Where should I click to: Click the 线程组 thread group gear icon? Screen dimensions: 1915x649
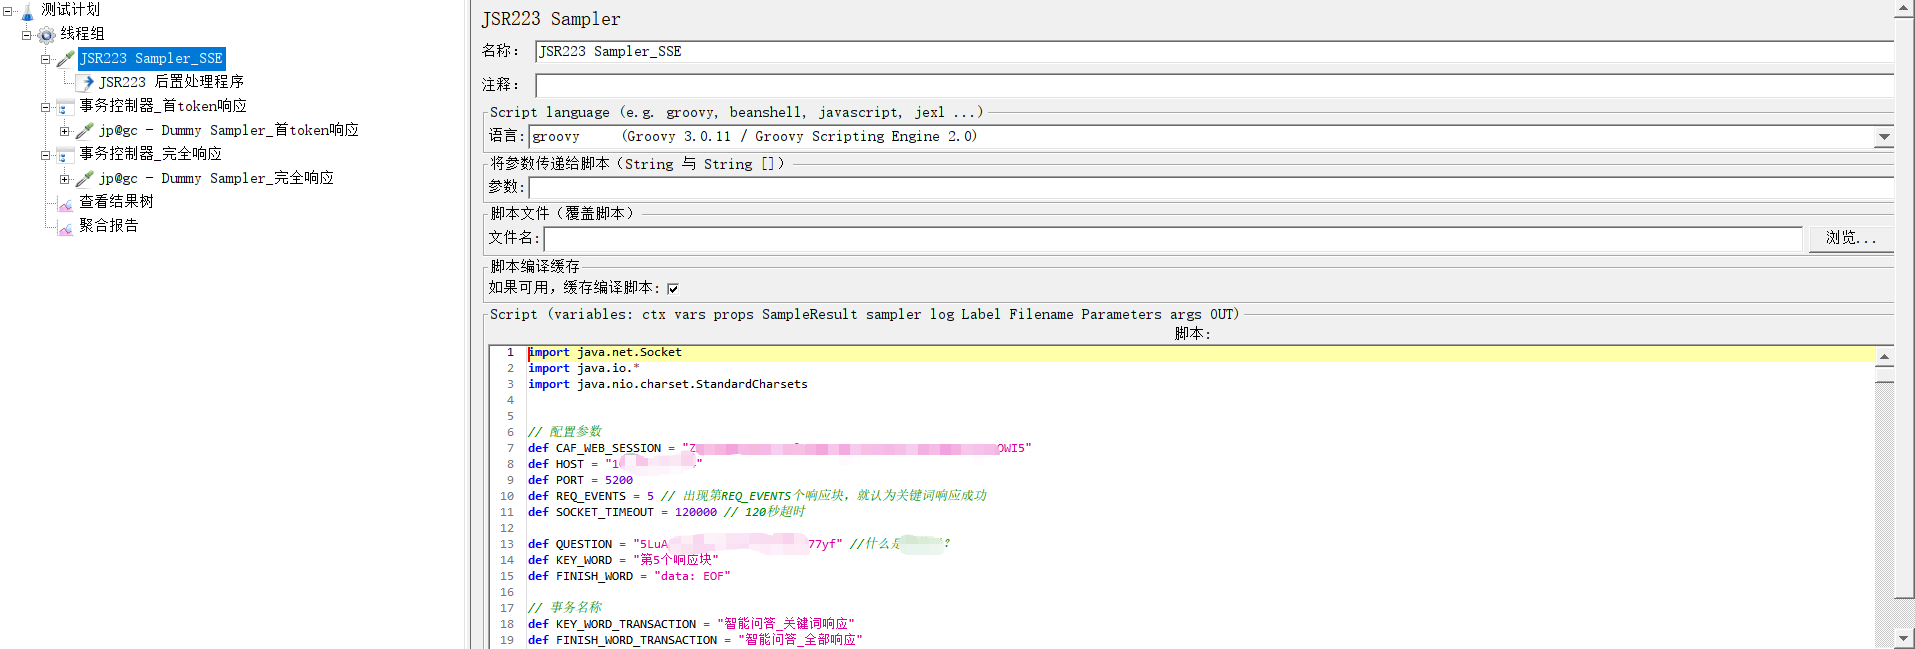tap(47, 35)
